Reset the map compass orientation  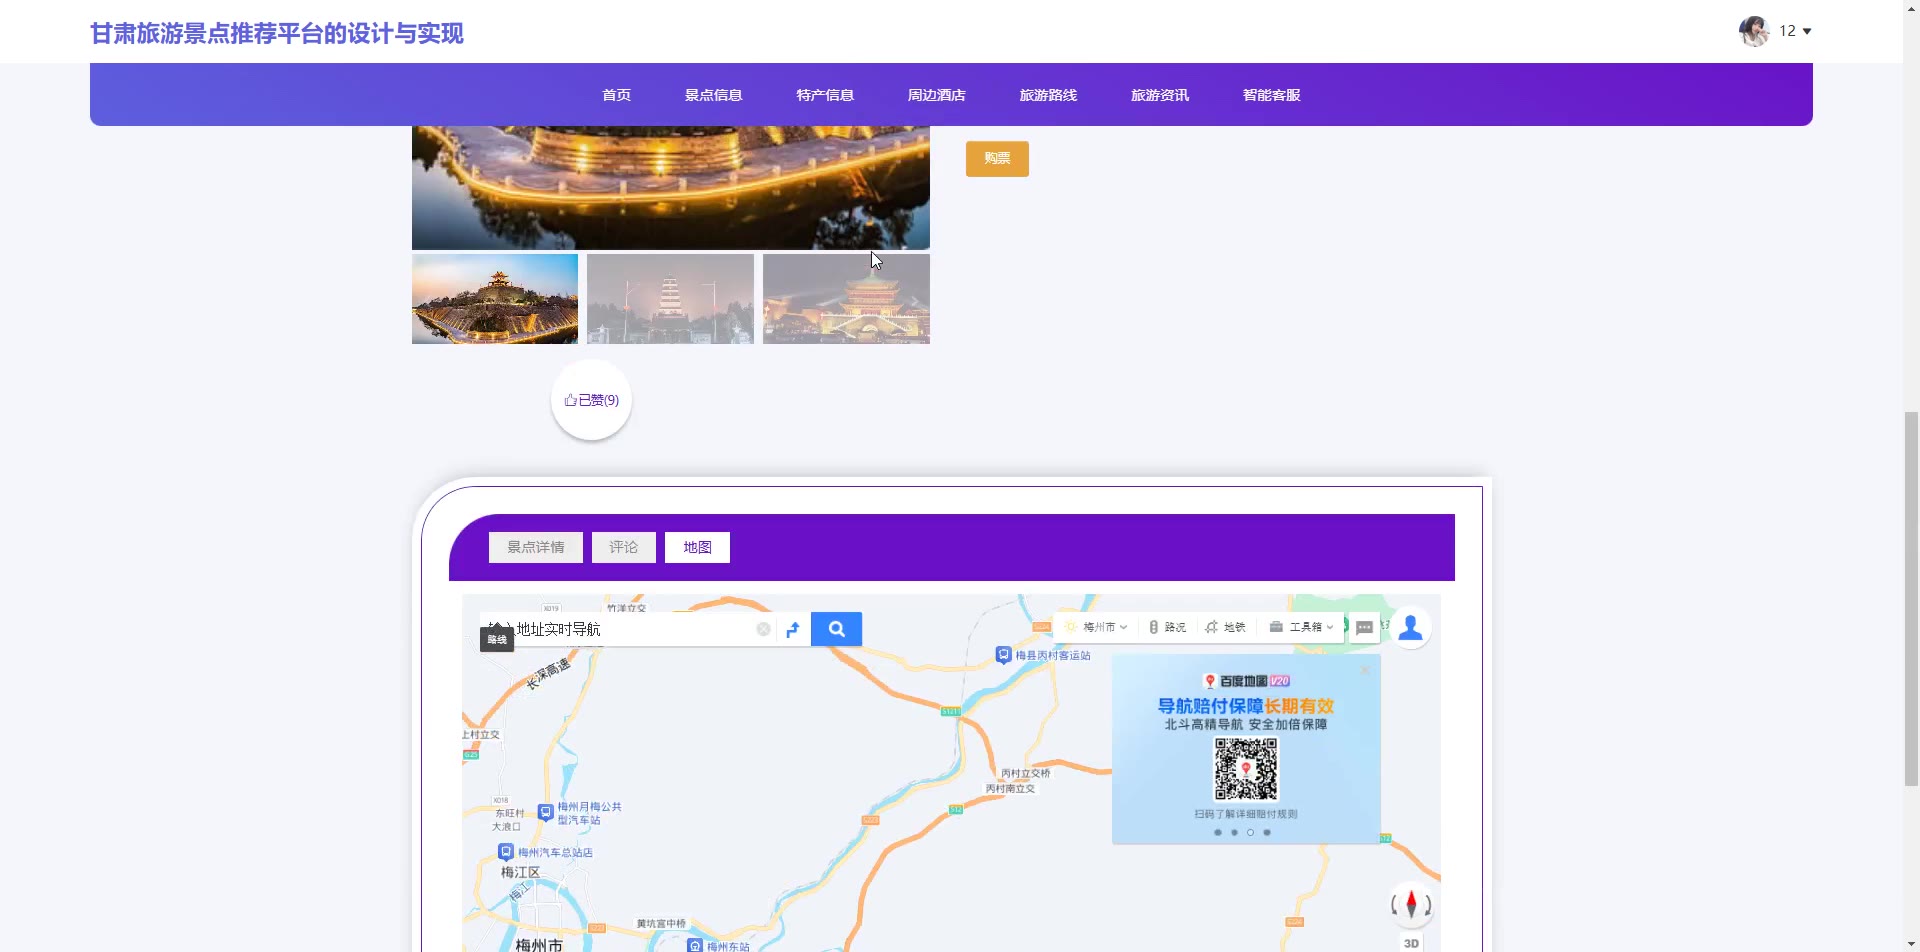click(1411, 904)
